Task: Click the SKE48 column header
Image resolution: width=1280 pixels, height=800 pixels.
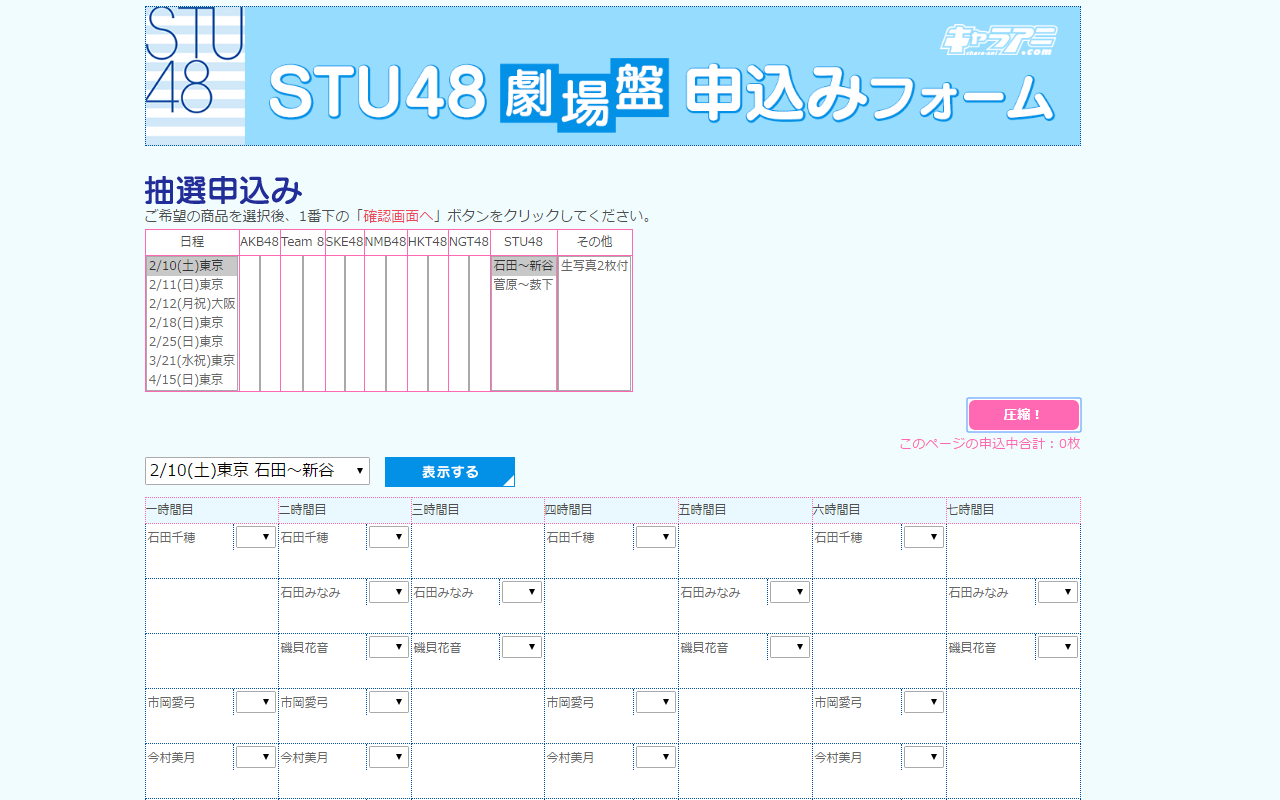Action: (x=345, y=242)
